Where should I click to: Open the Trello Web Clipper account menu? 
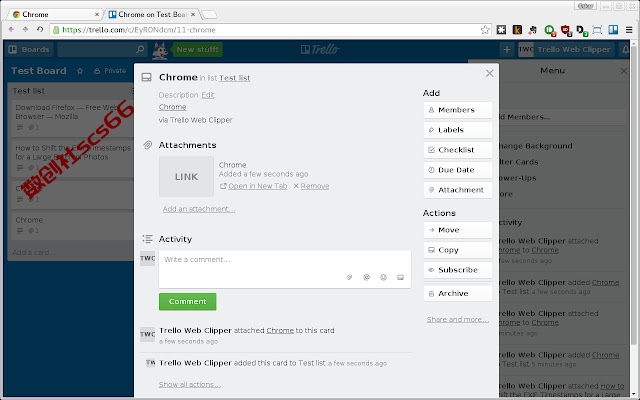point(566,49)
